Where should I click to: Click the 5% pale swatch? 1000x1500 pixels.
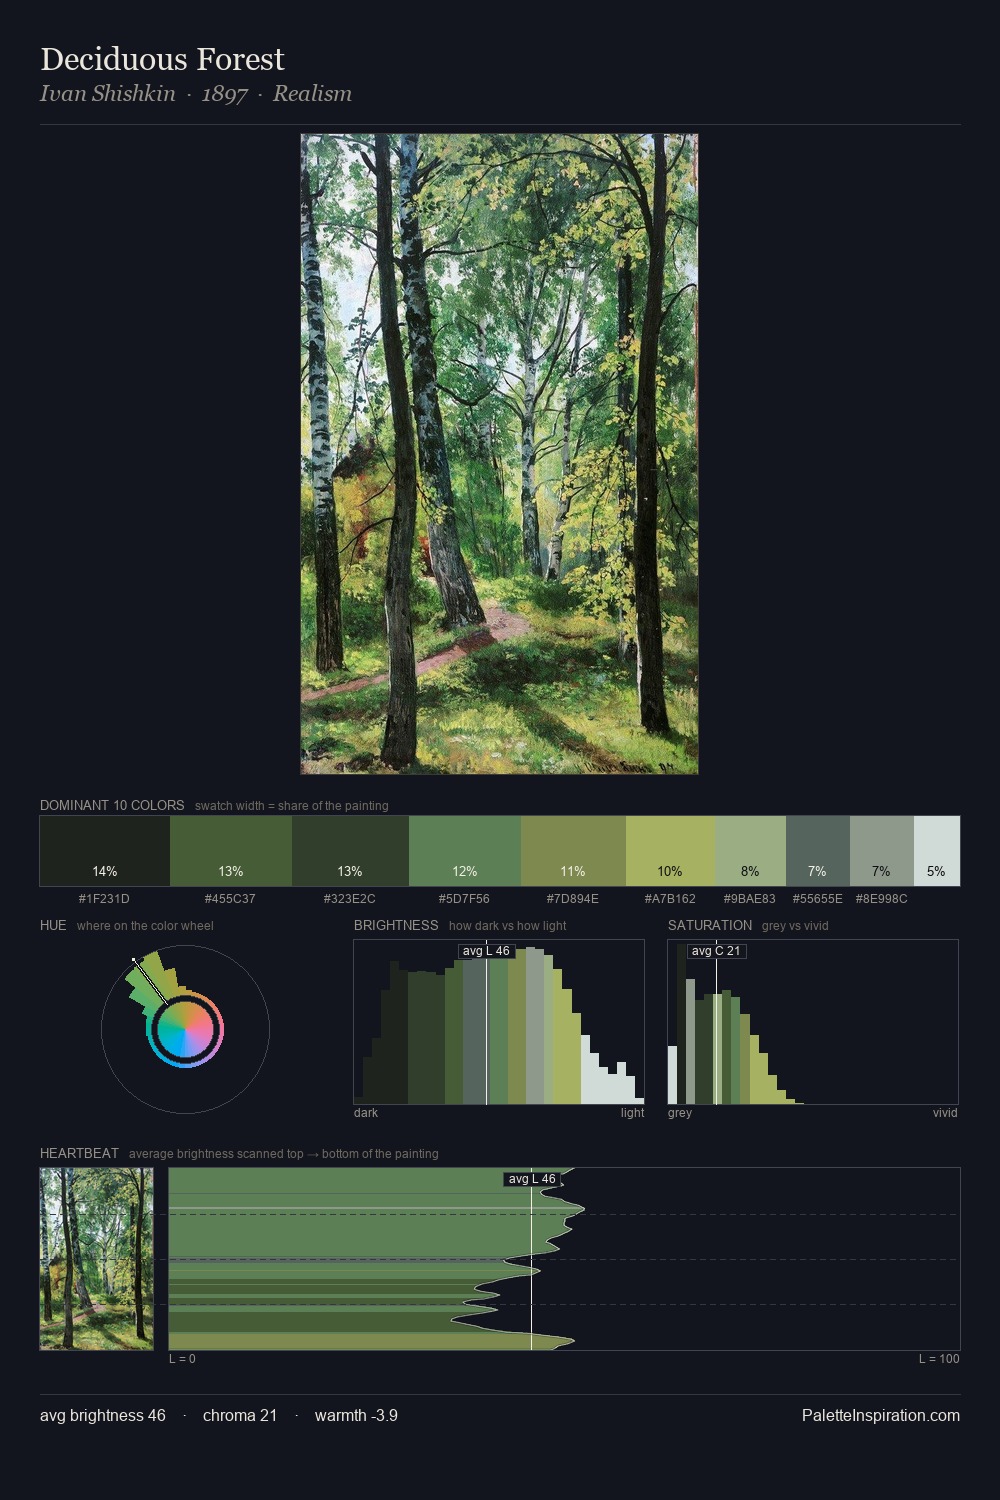(937, 851)
